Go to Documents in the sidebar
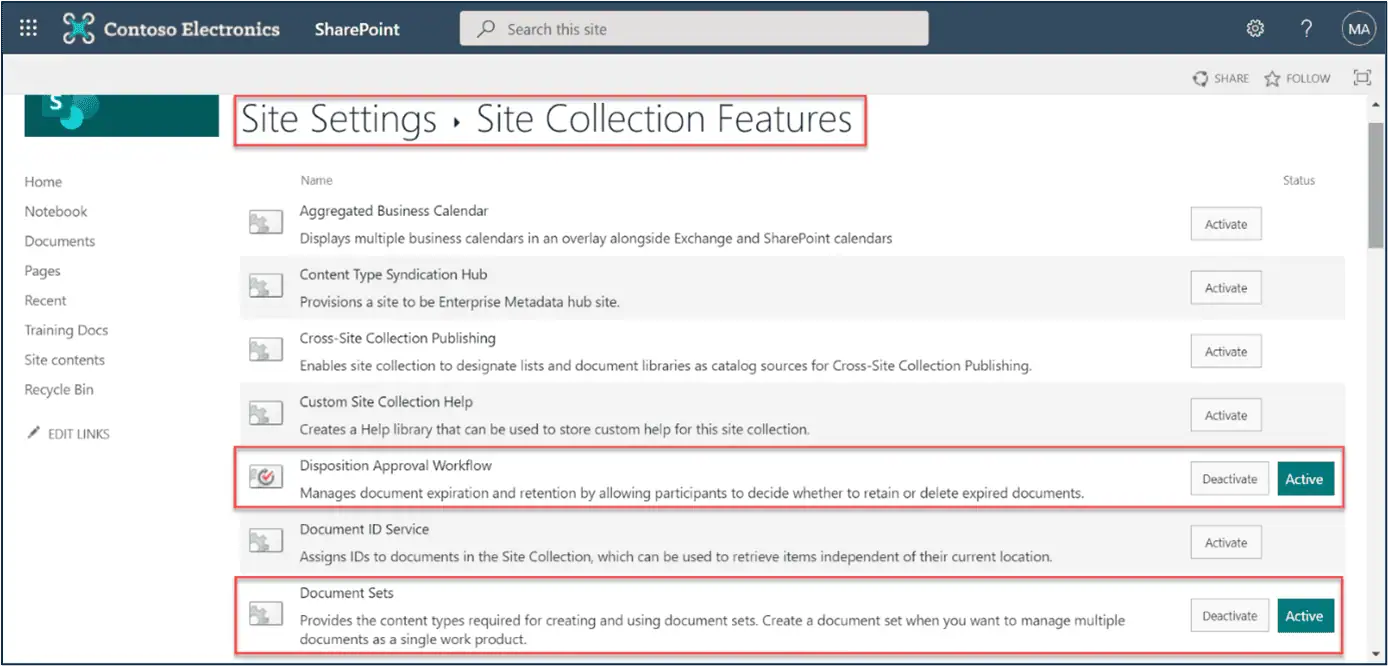The image size is (1388, 666). click(60, 241)
